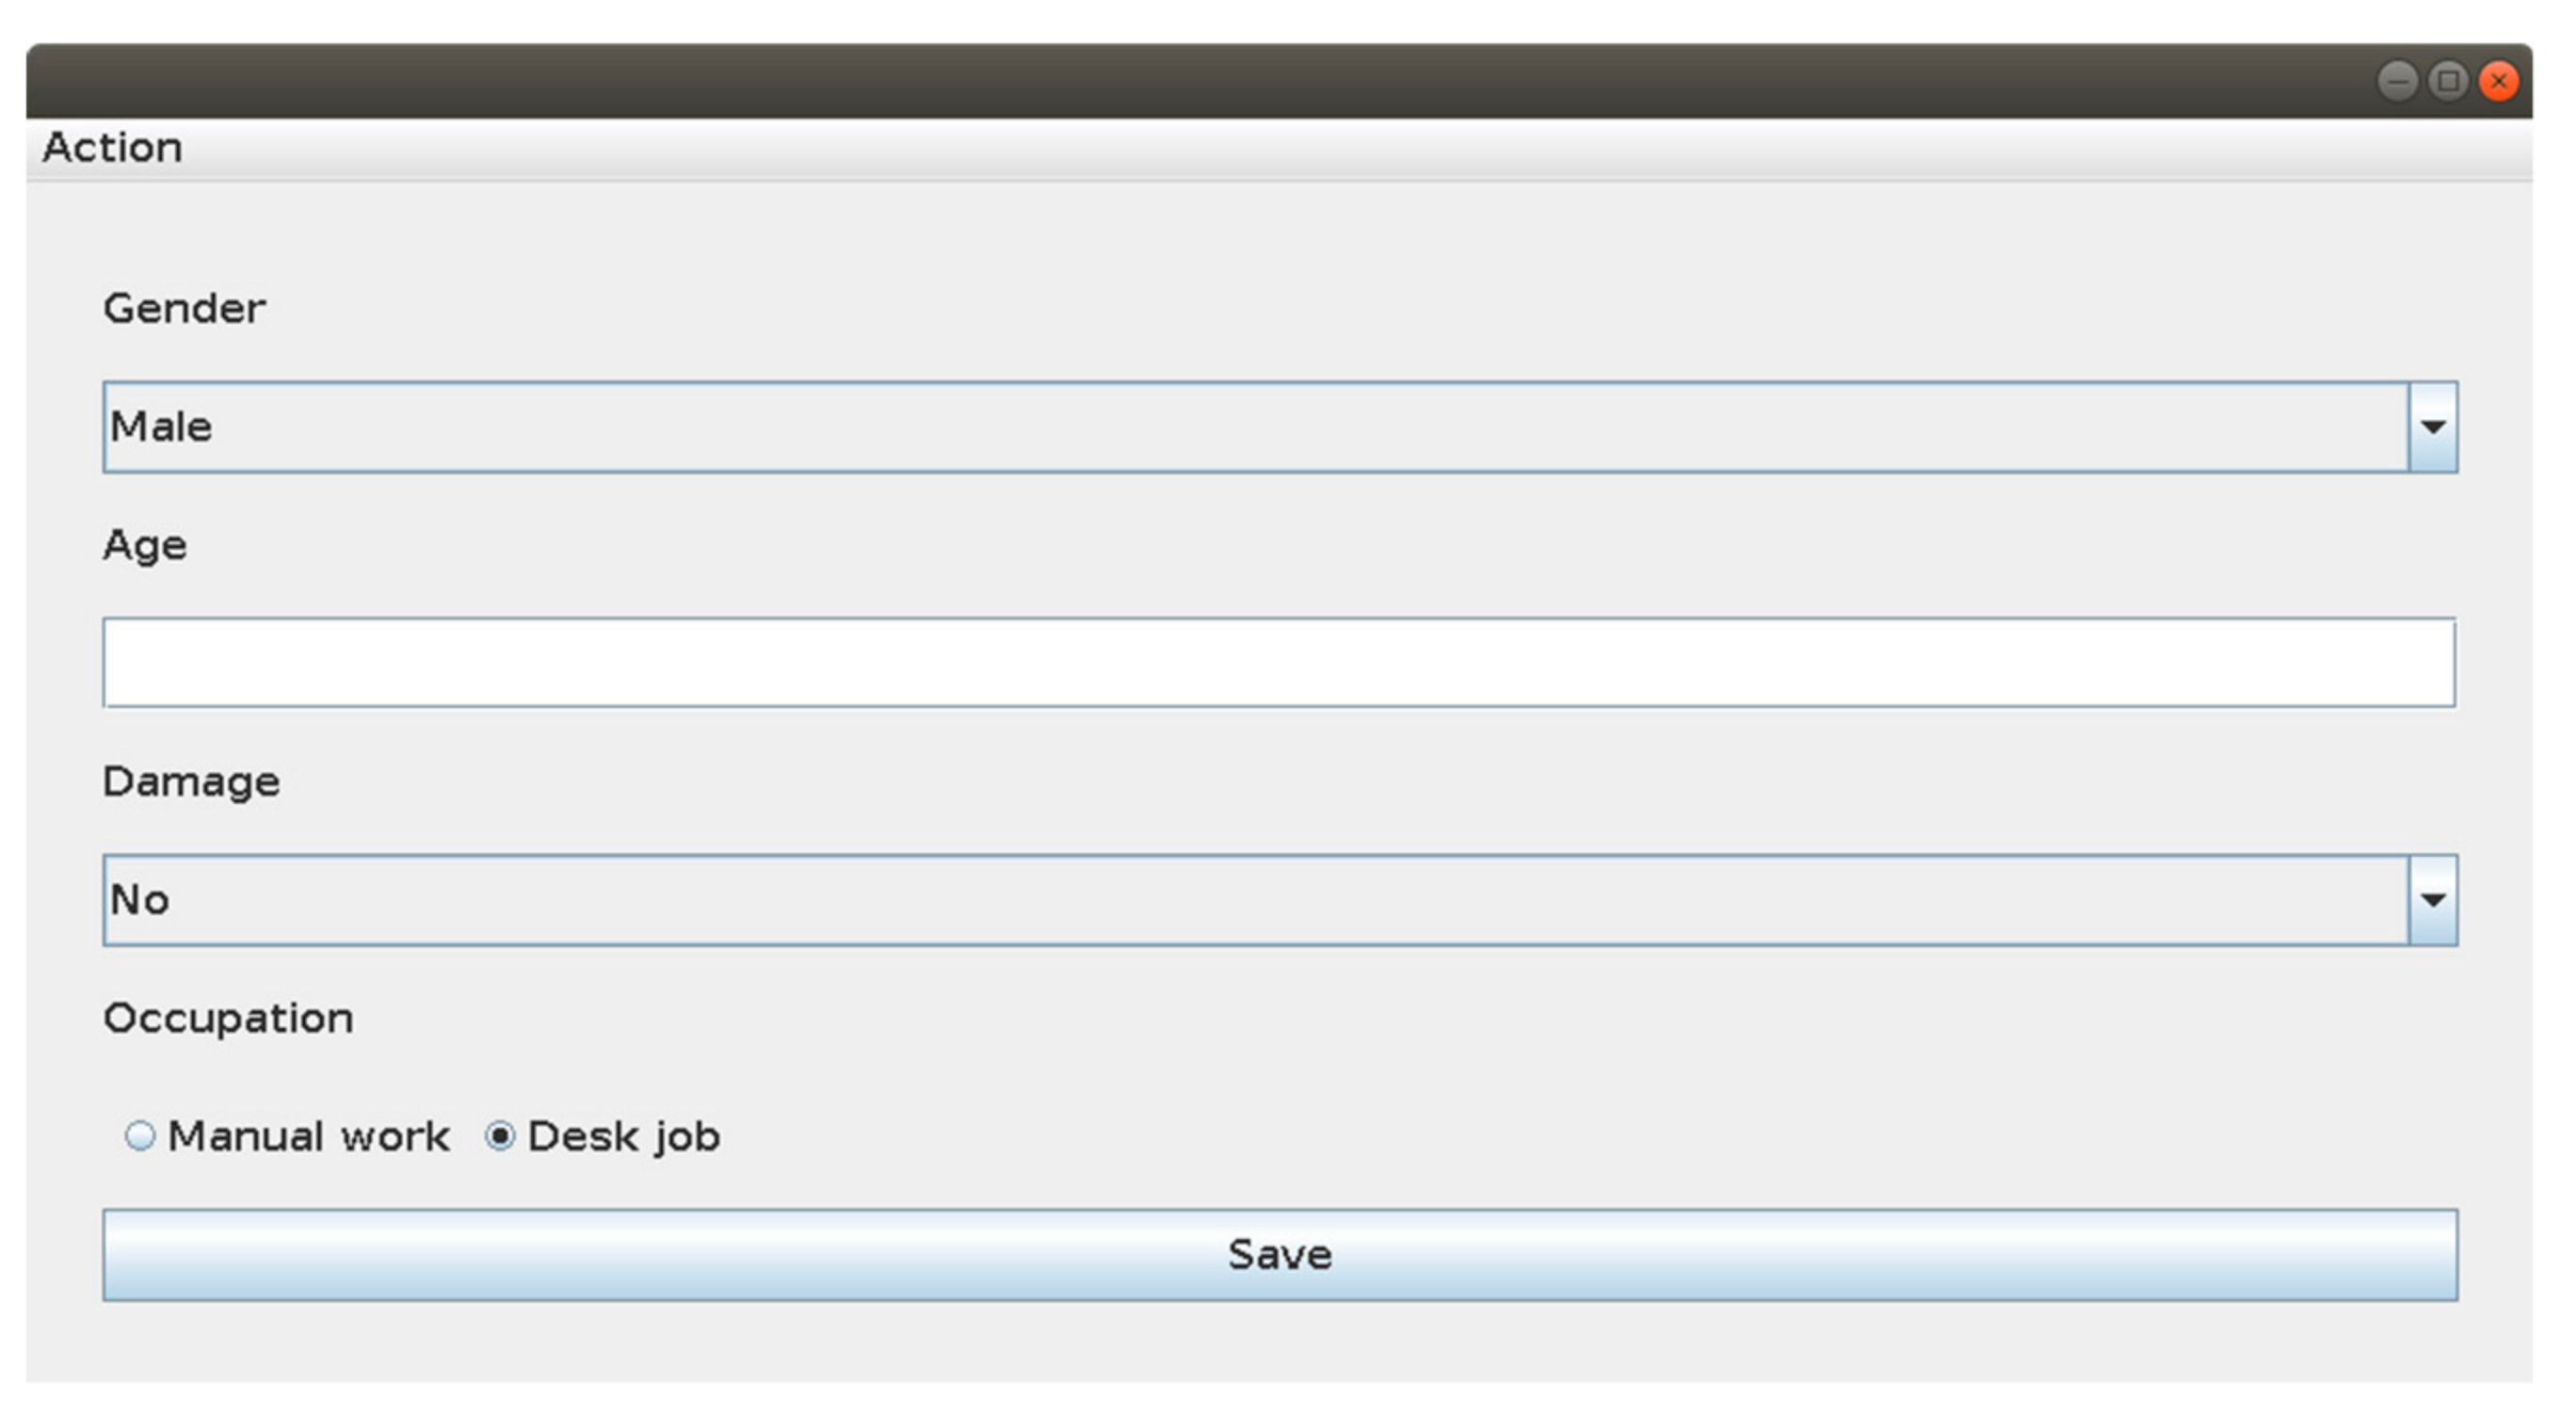
Task: Open the Action menu
Action: 112,148
